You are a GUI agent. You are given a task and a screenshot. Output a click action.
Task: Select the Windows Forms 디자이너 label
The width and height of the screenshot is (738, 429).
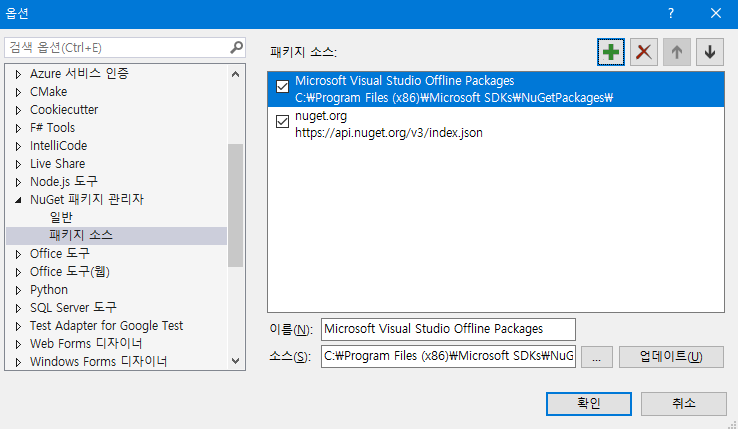(x=98, y=361)
